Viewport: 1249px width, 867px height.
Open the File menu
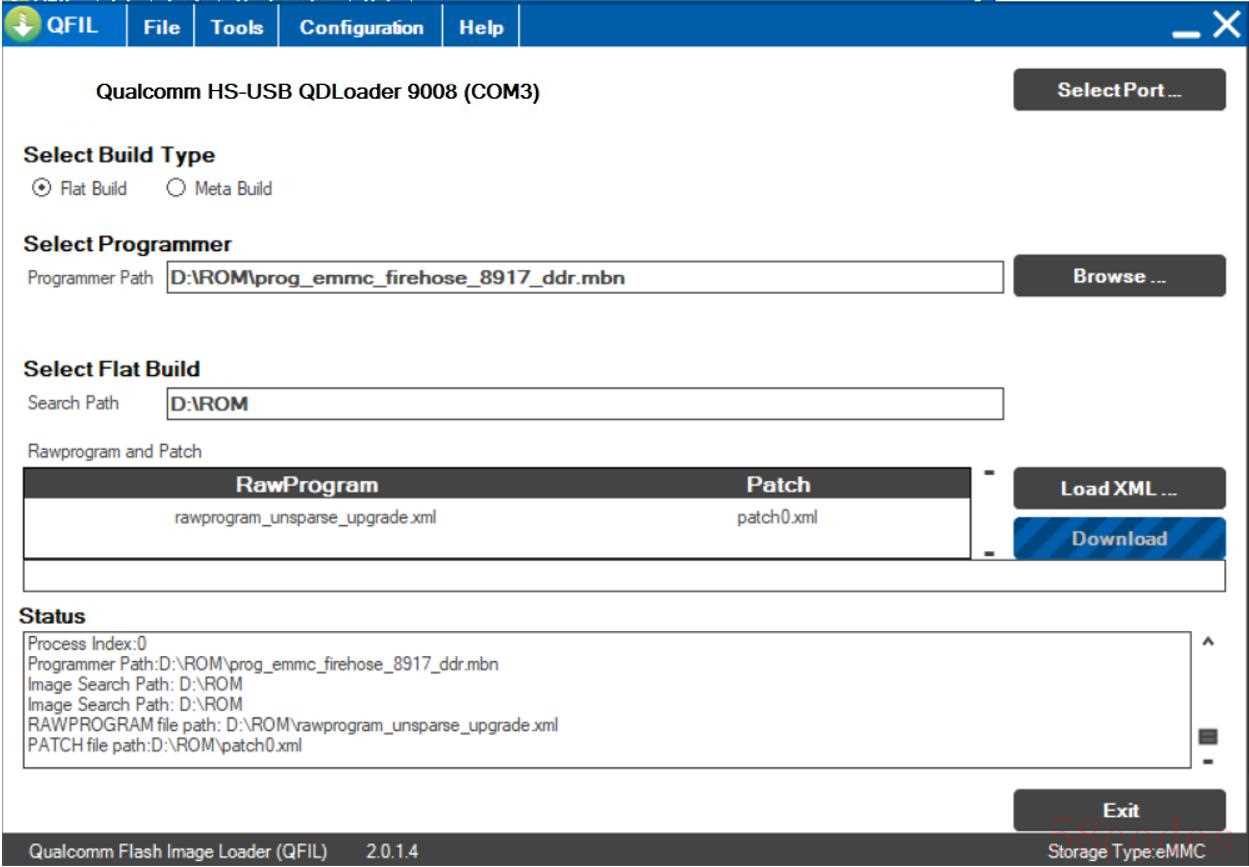(x=161, y=28)
